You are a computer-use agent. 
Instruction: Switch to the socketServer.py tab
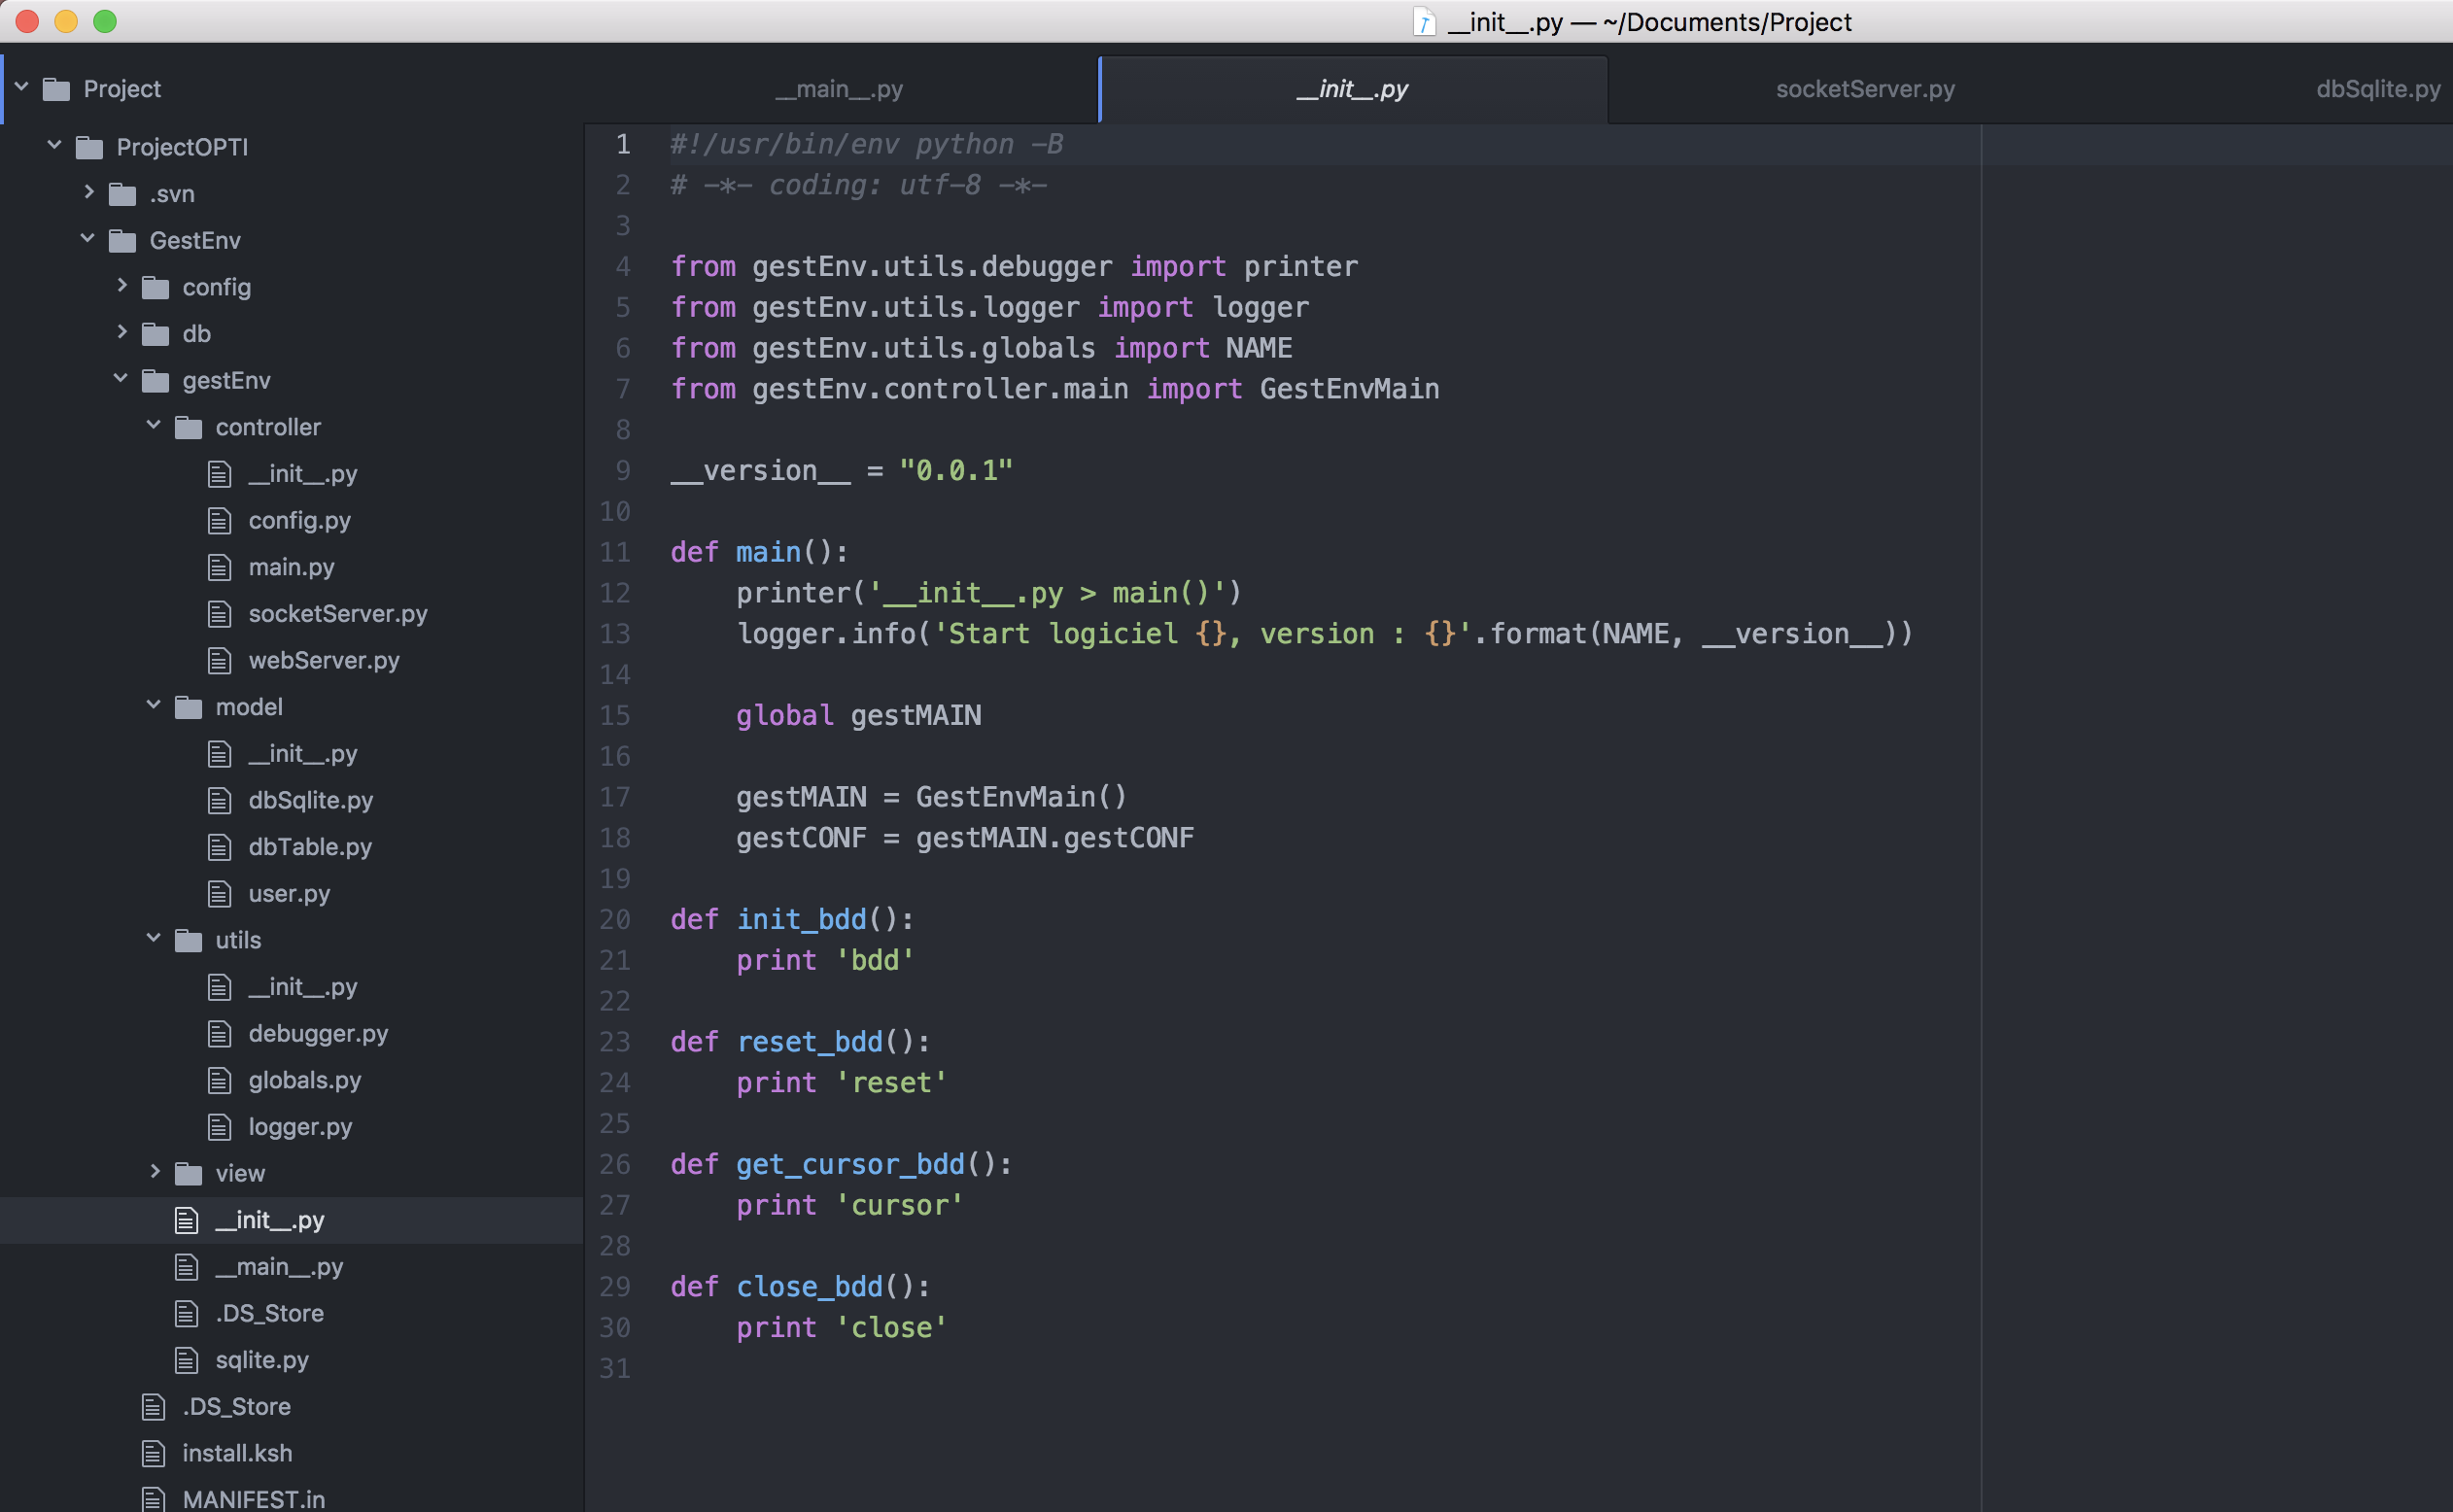click(x=1865, y=89)
